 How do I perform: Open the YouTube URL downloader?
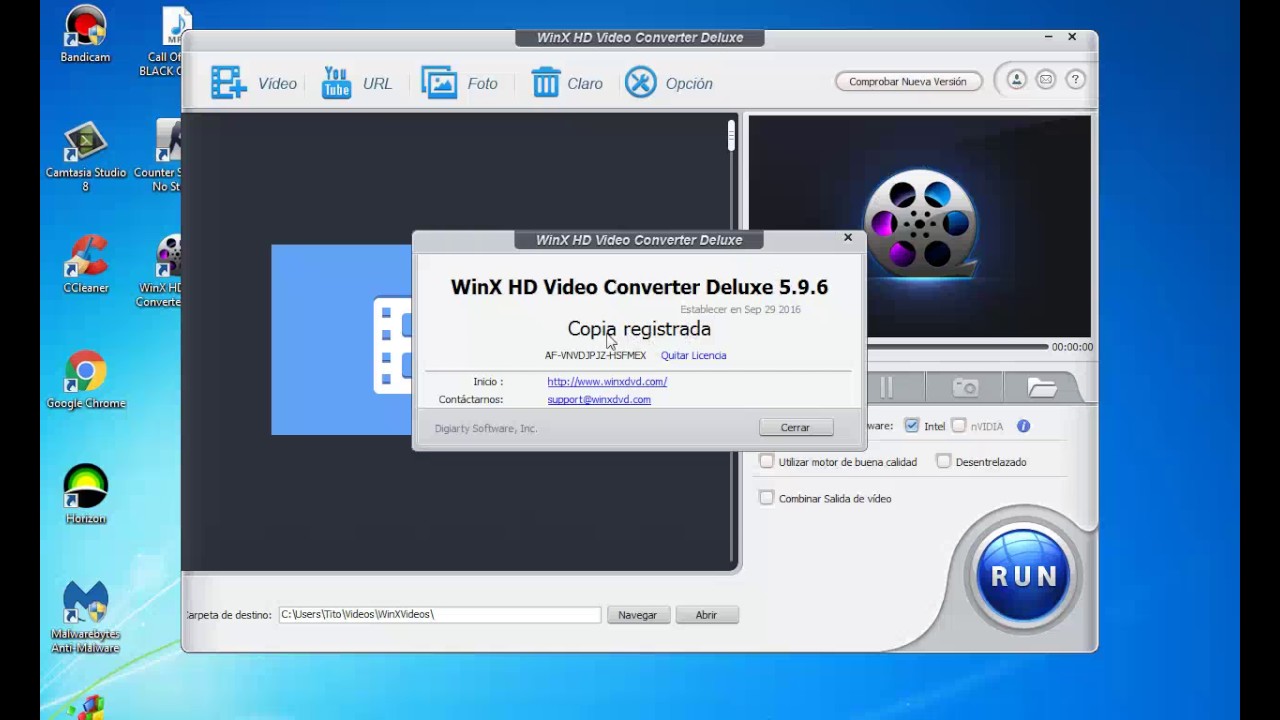pyautogui.click(x=356, y=83)
